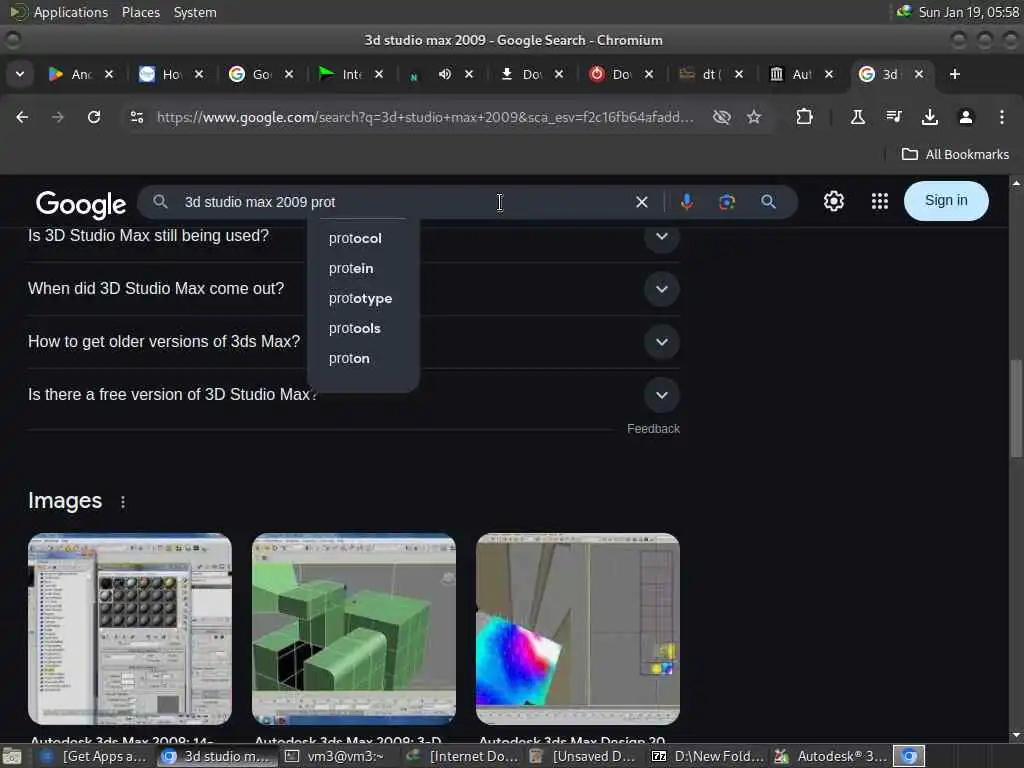Bookmark this page with the star
1024x768 pixels.
pyautogui.click(x=754, y=117)
